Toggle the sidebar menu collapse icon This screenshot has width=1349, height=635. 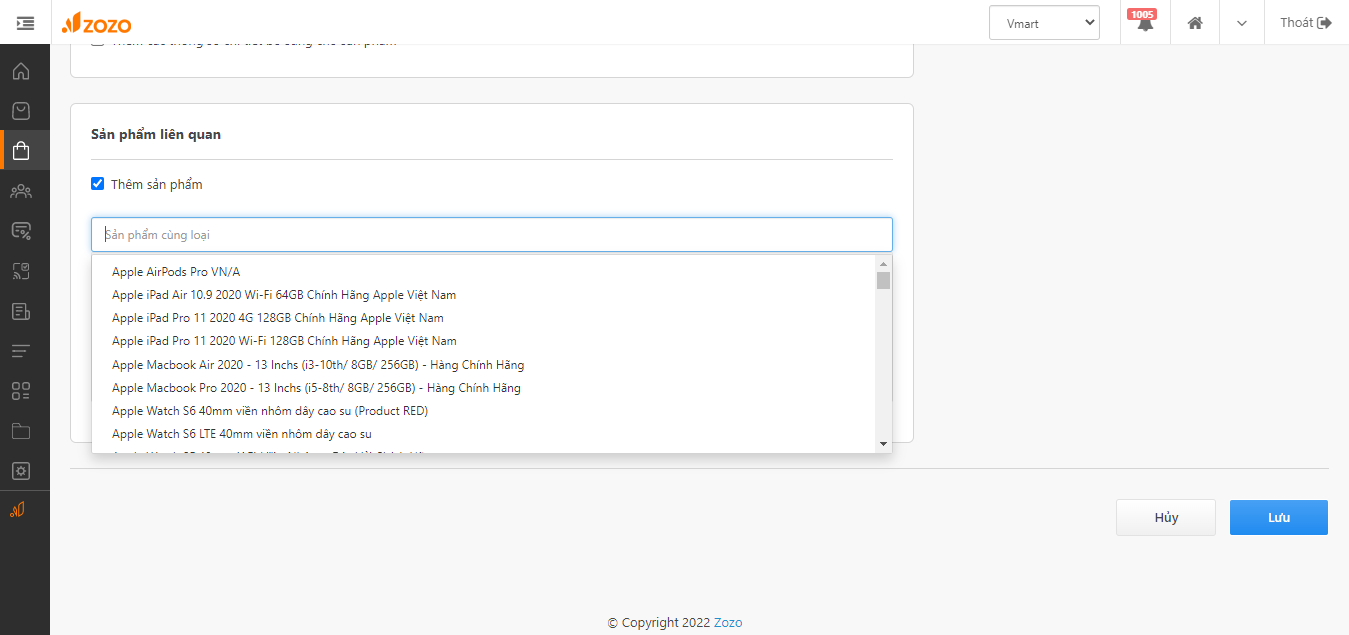point(25,22)
